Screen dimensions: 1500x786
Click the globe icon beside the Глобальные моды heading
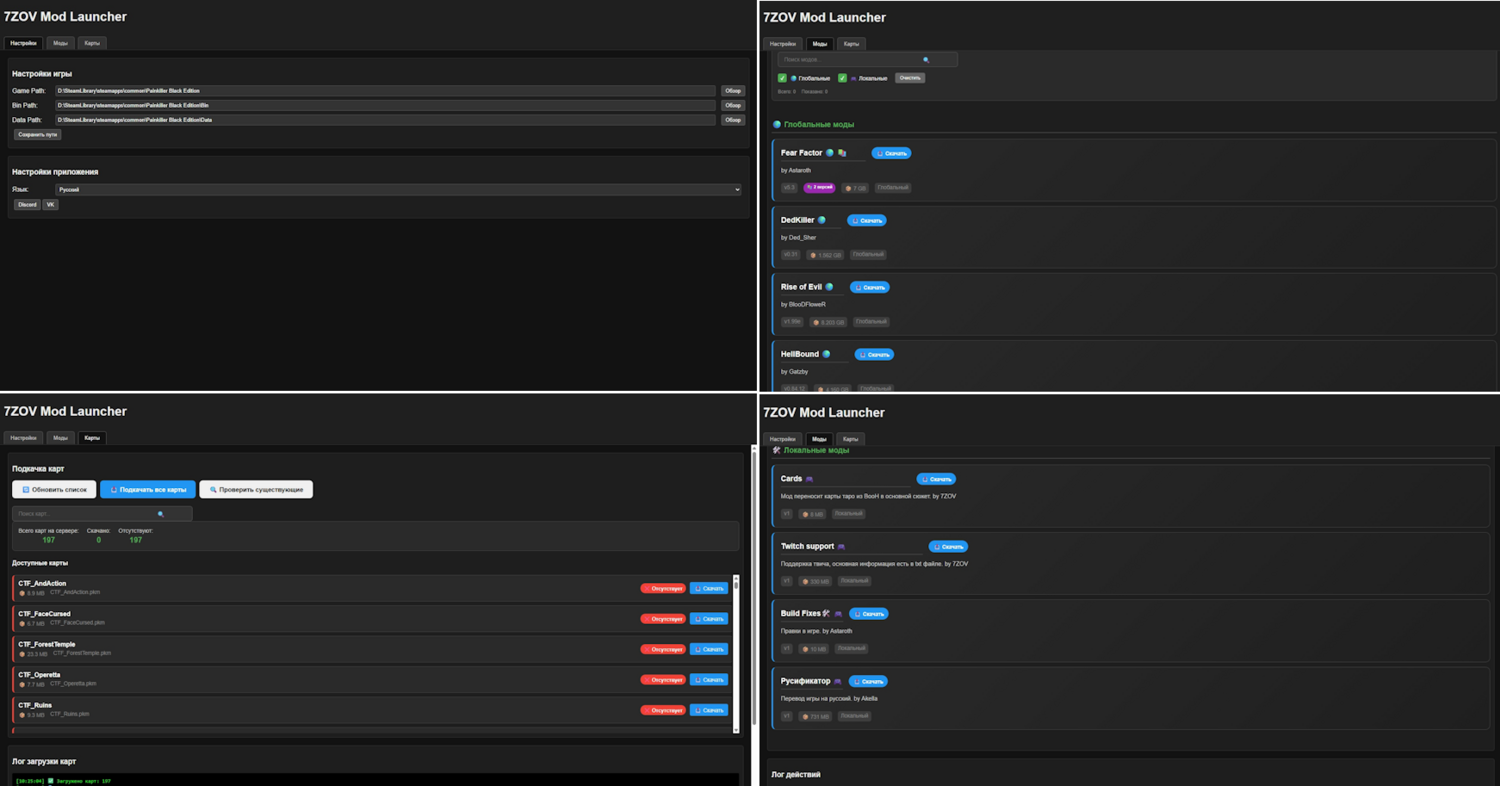point(777,125)
